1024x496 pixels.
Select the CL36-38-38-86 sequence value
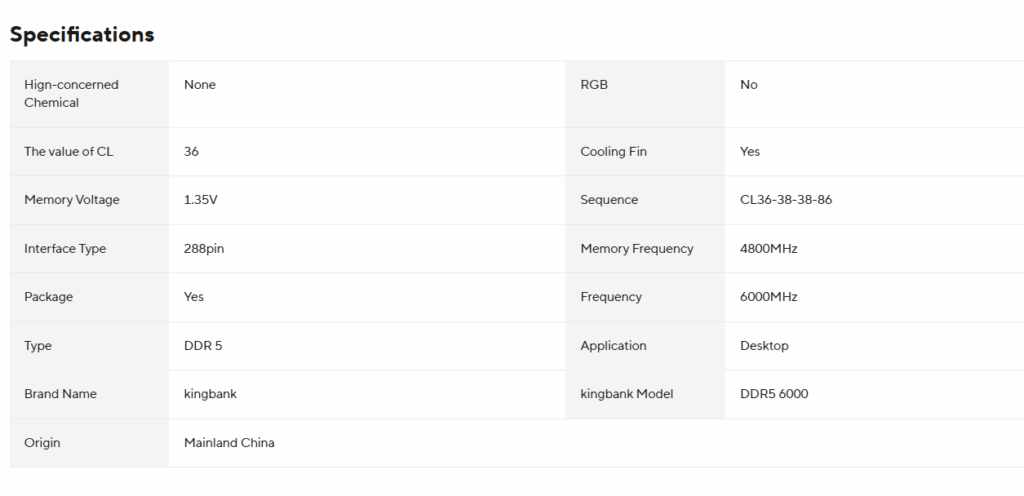point(786,200)
